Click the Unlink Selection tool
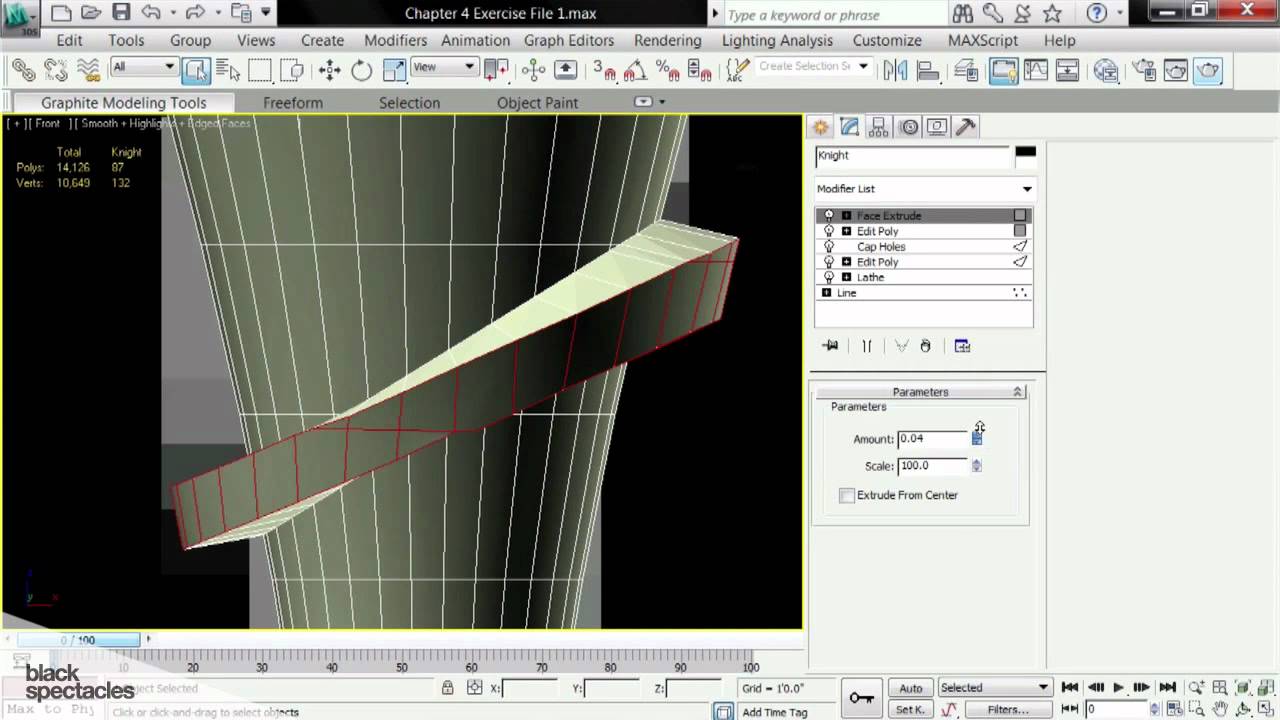The height and width of the screenshot is (720, 1280). point(55,70)
